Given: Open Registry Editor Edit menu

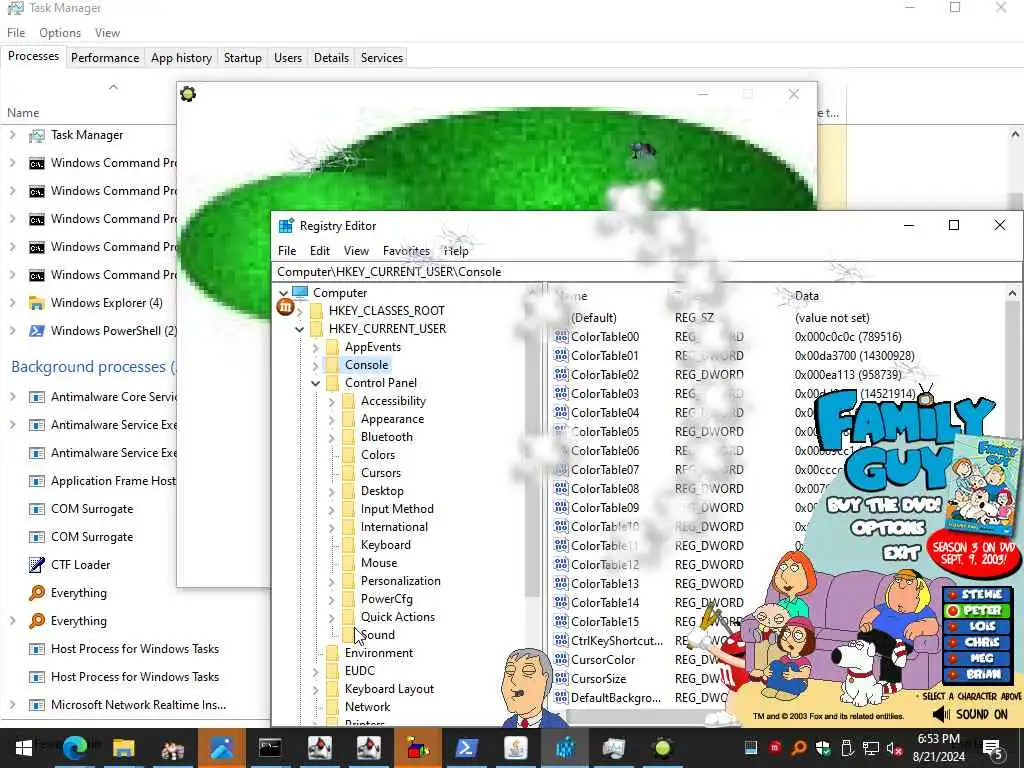Looking at the screenshot, I should pos(319,251).
